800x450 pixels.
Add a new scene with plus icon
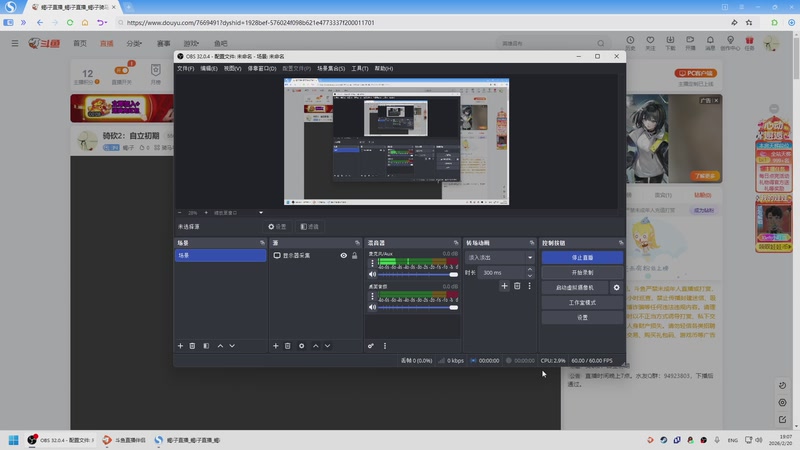click(180, 346)
